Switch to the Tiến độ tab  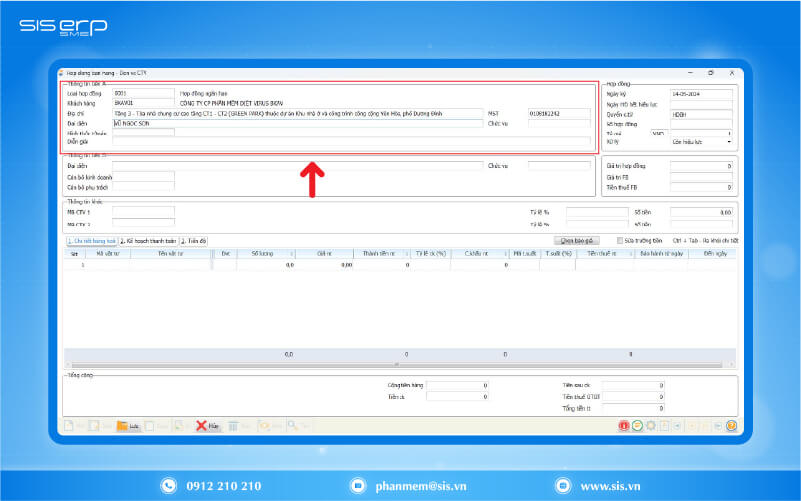click(194, 241)
